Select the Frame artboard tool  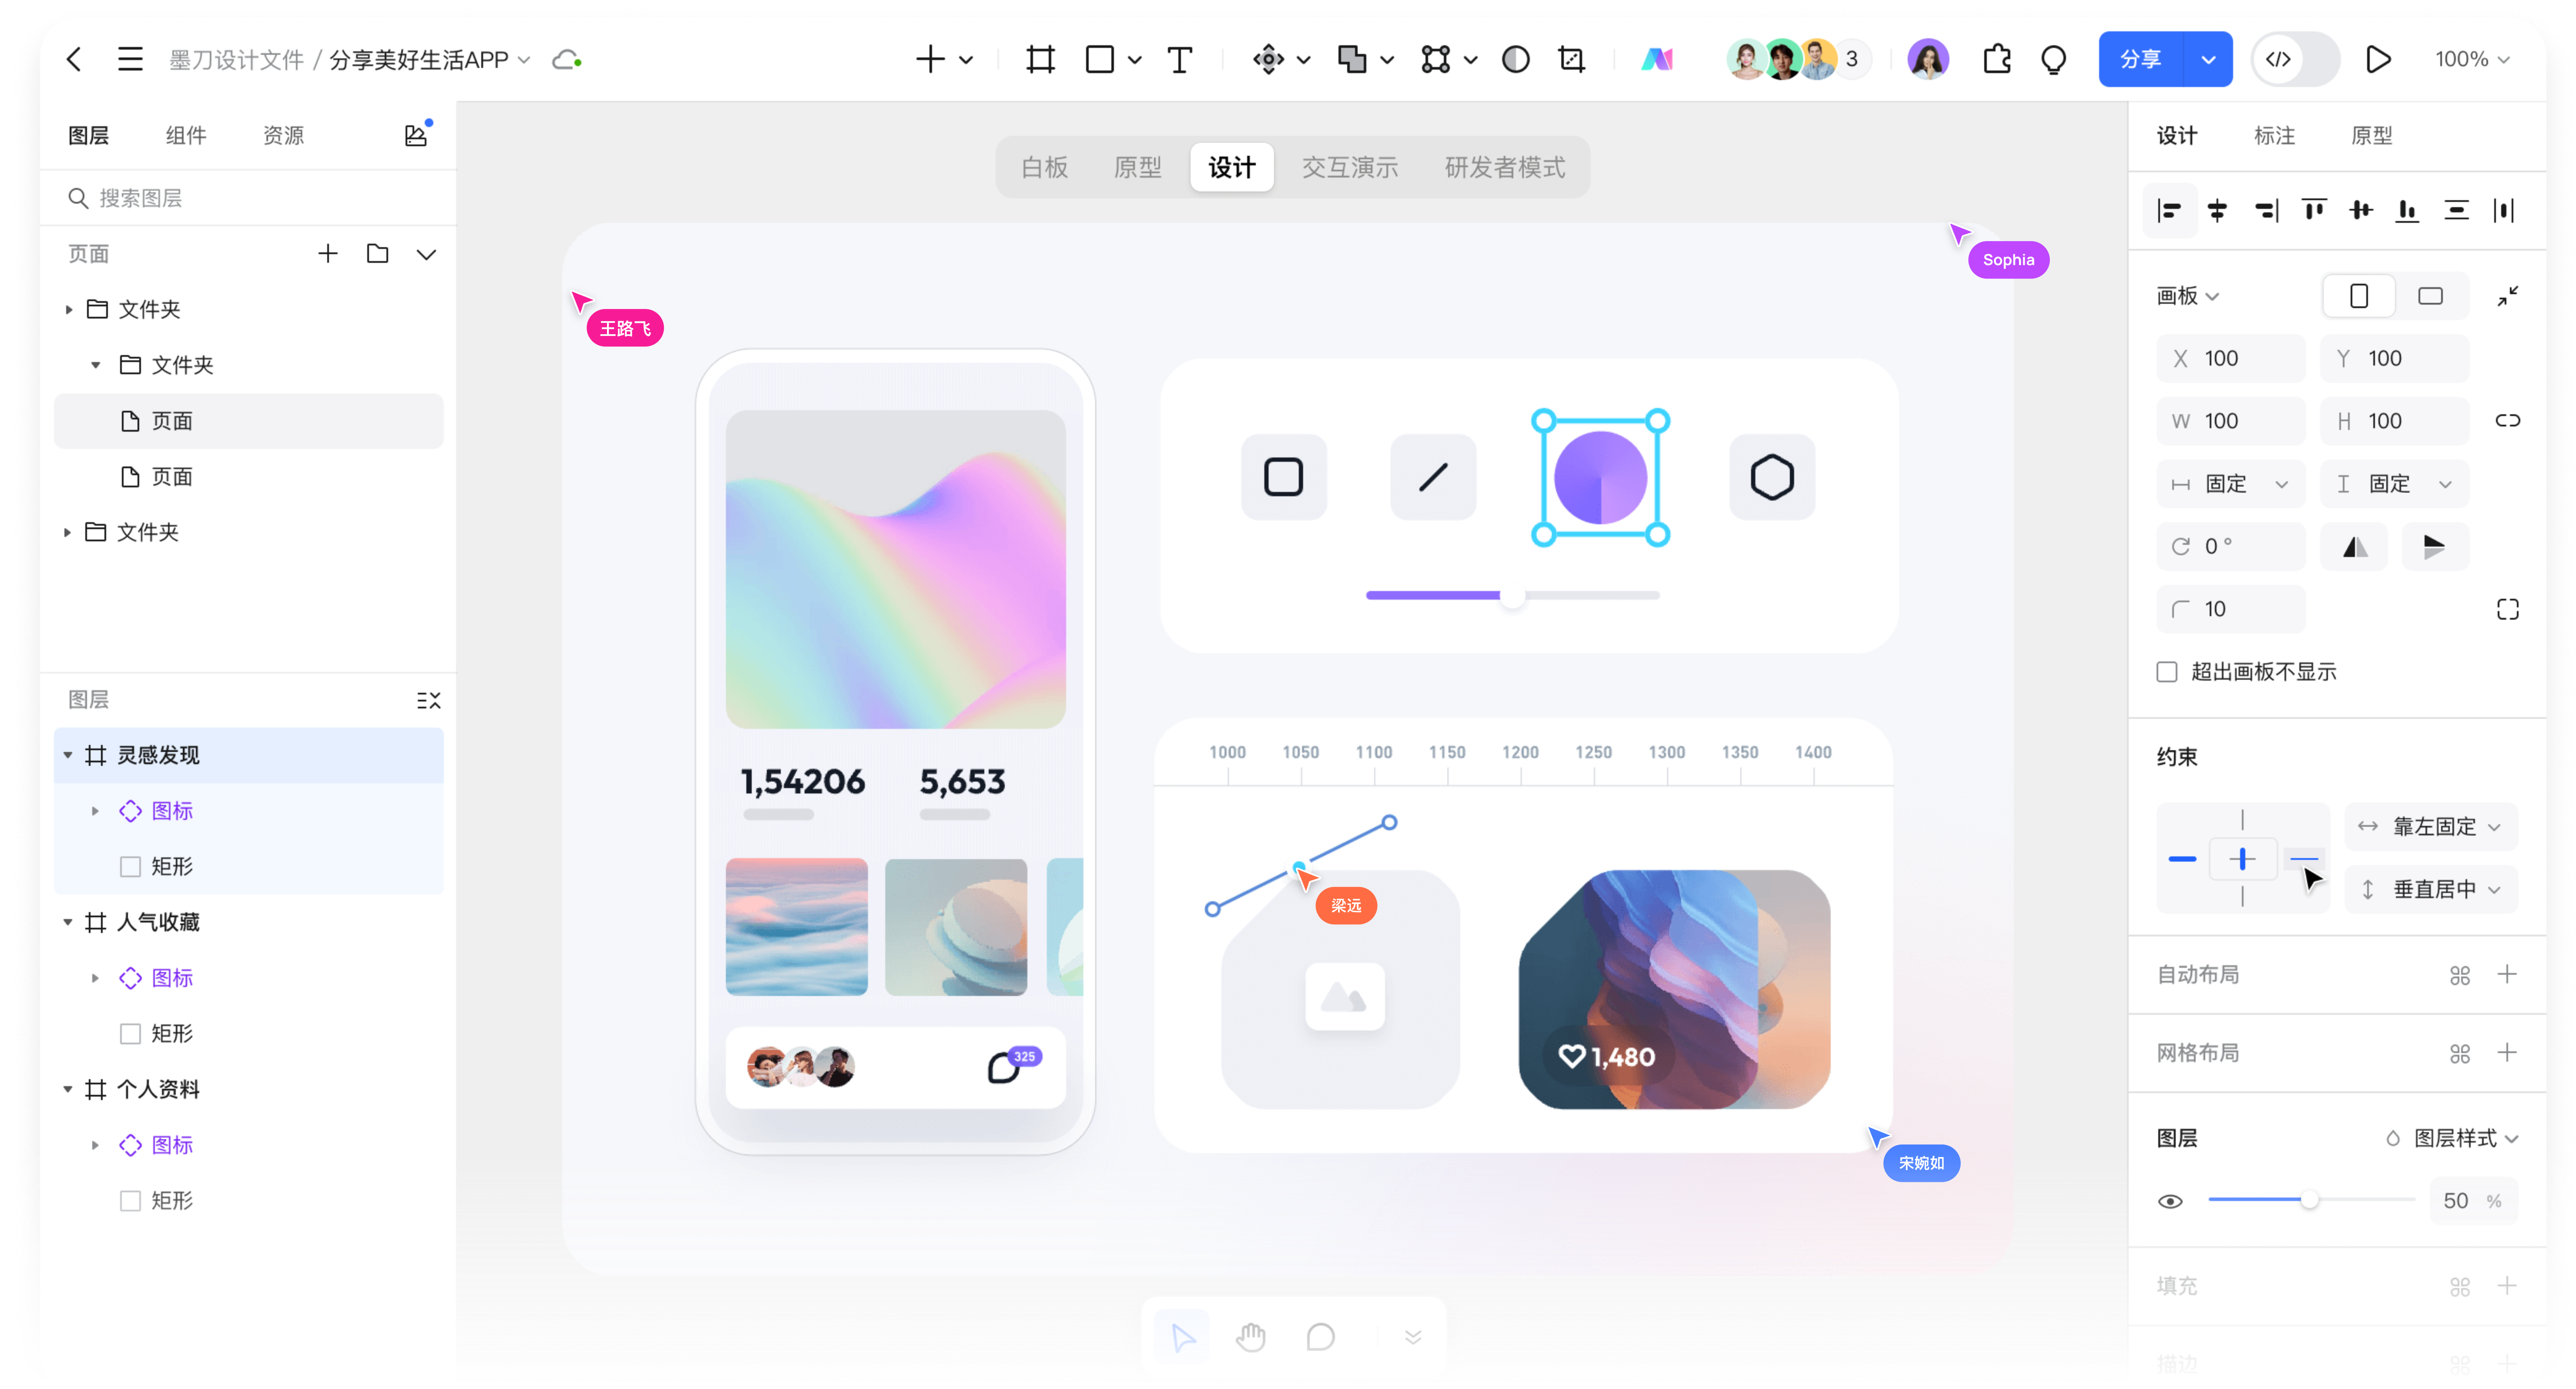[x=1040, y=60]
